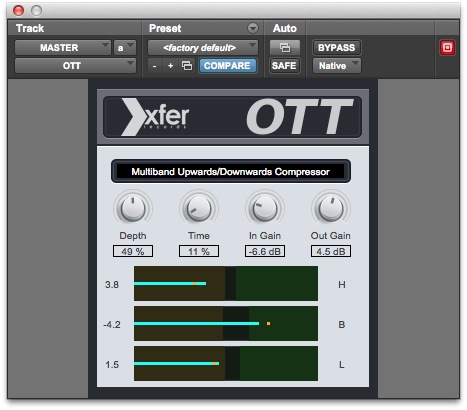The height and width of the screenshot is (410, 467).
Task: Close the plug-in window with red button
Action: tap(18, 11)
